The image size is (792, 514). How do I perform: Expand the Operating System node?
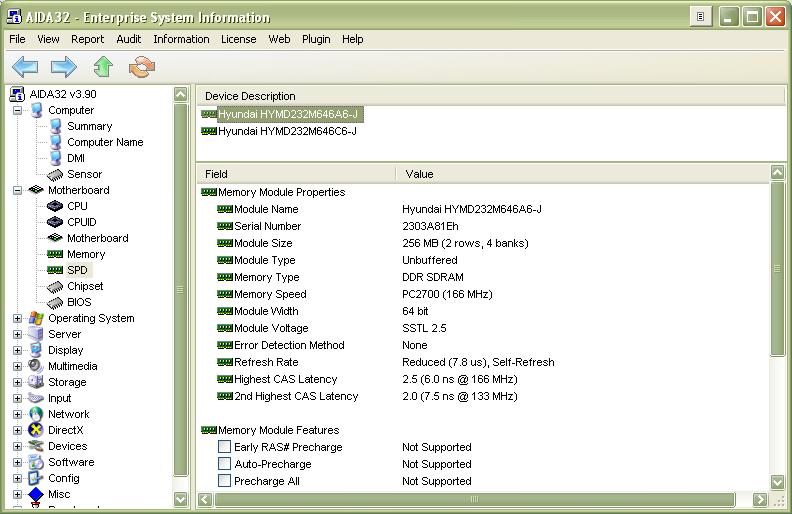tap(17, 318)
